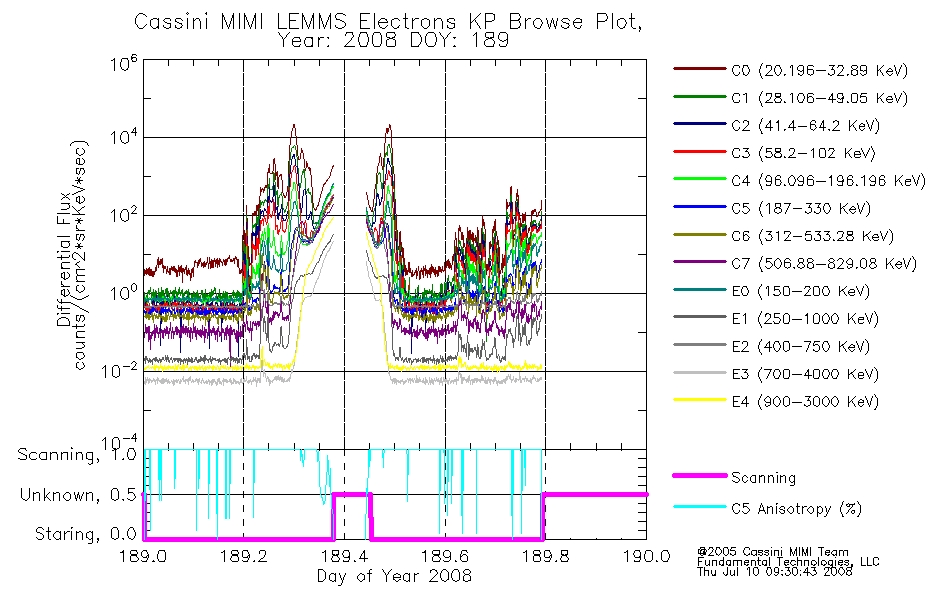Click the 10^6 y-axis tick label
This screenshot has height=600, width=950.
tap(124, 63)
